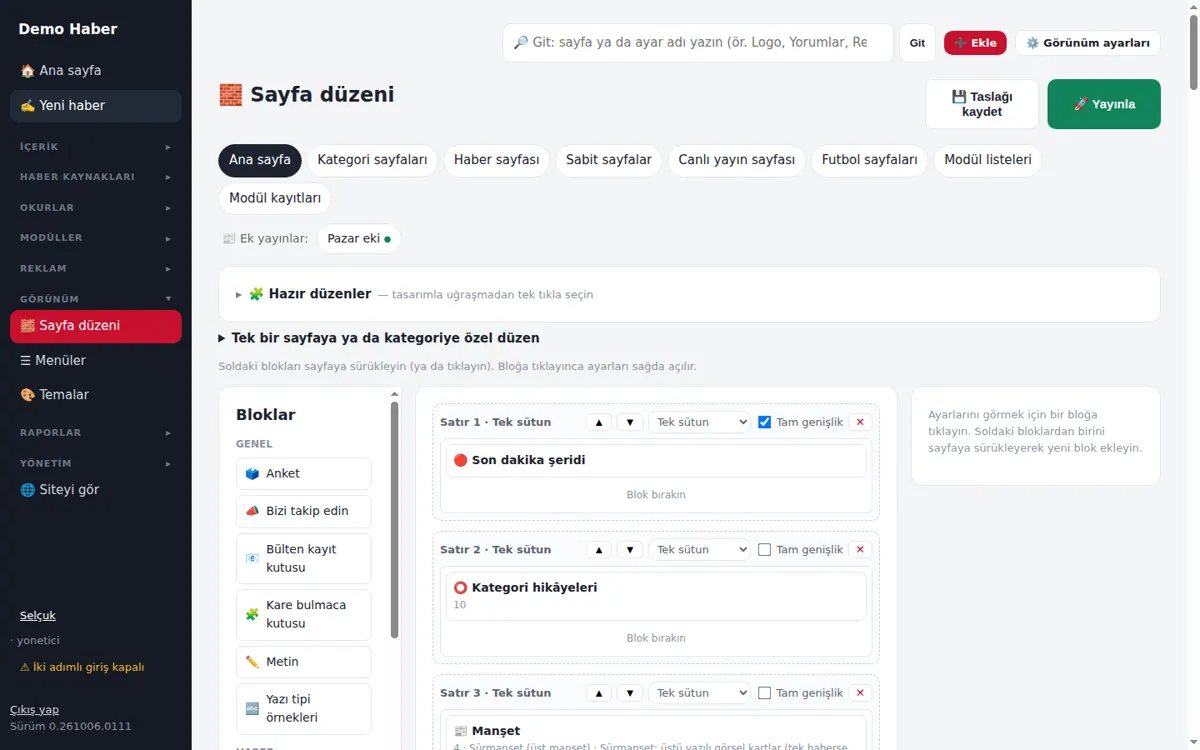Move Satır 3 down with the arrow

[x=630, y=693]
